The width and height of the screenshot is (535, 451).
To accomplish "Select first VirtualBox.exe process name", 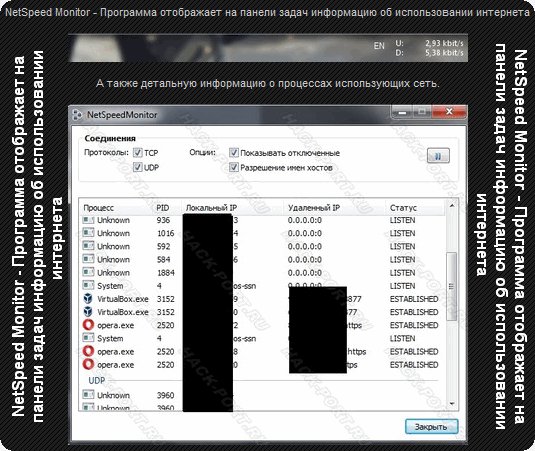I will 123,299.
